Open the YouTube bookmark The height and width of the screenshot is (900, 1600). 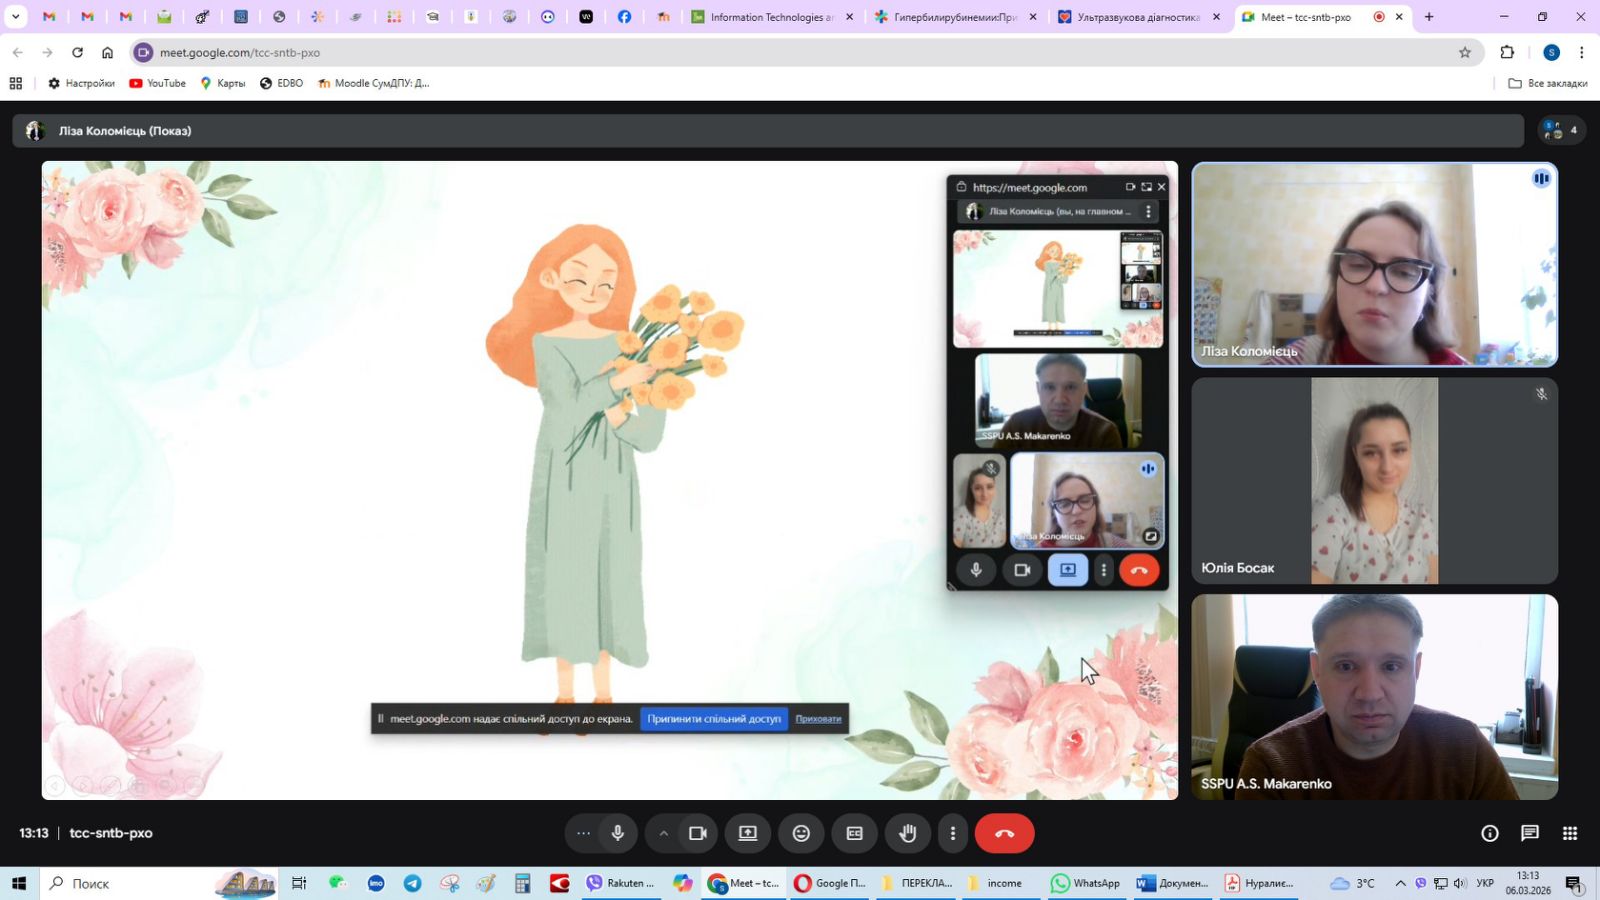click(x=158, y=83)
